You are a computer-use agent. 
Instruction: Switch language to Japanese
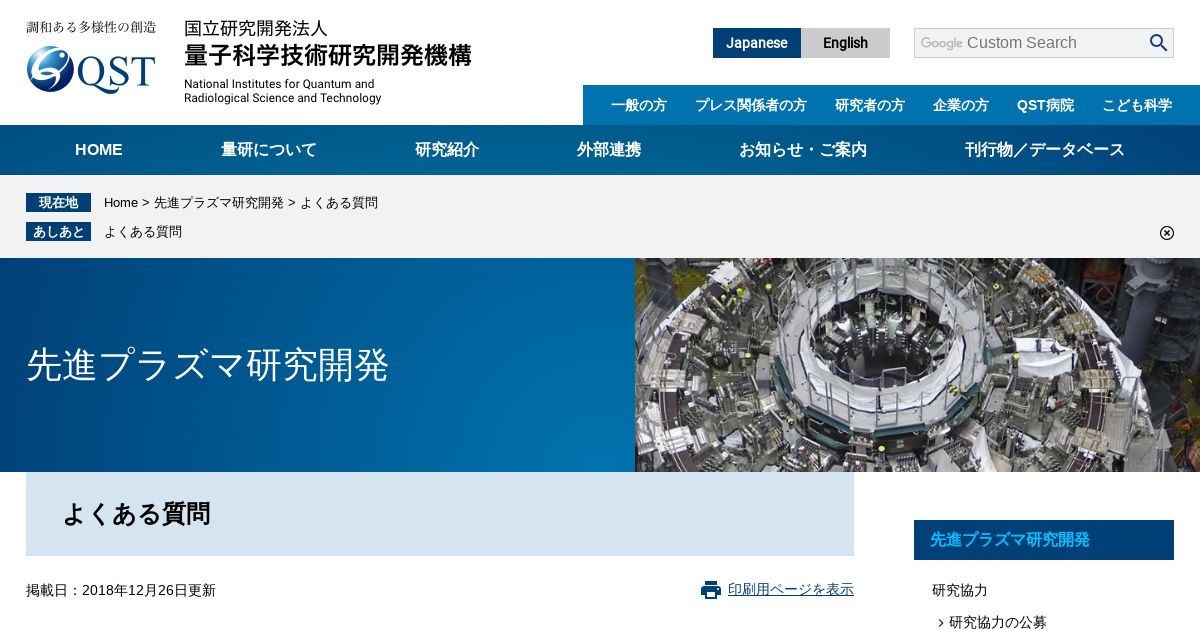pos(757,43)
